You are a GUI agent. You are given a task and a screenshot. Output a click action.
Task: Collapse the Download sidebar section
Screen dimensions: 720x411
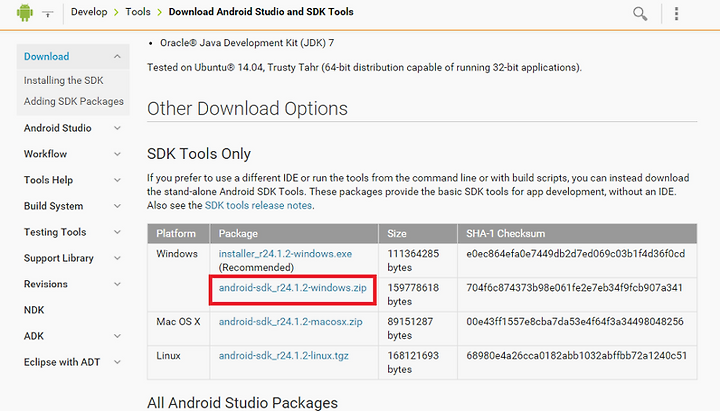pos(117,56)
